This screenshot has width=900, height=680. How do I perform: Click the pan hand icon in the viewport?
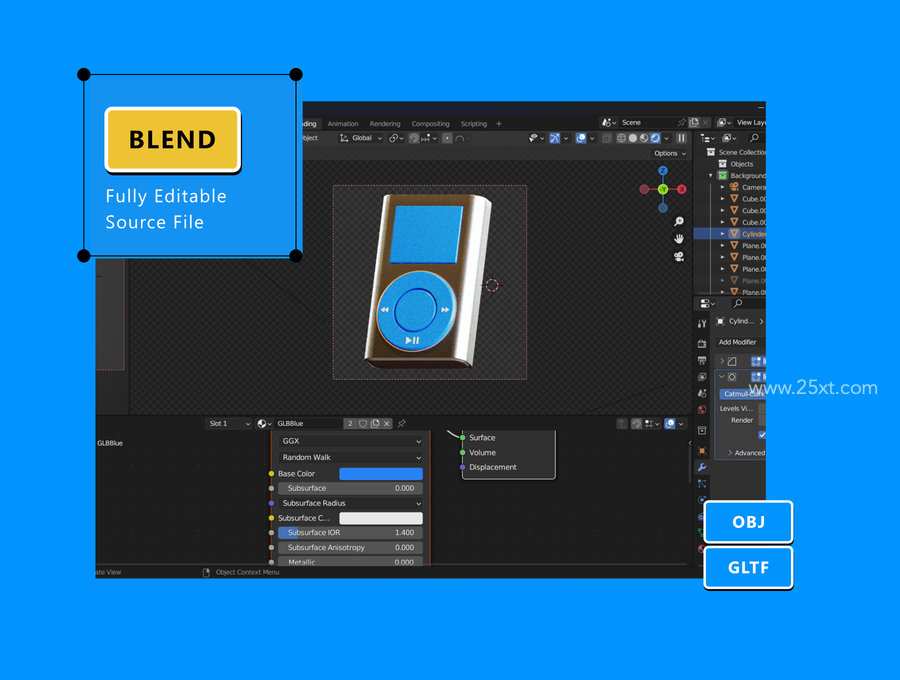[x=679, y=239]
